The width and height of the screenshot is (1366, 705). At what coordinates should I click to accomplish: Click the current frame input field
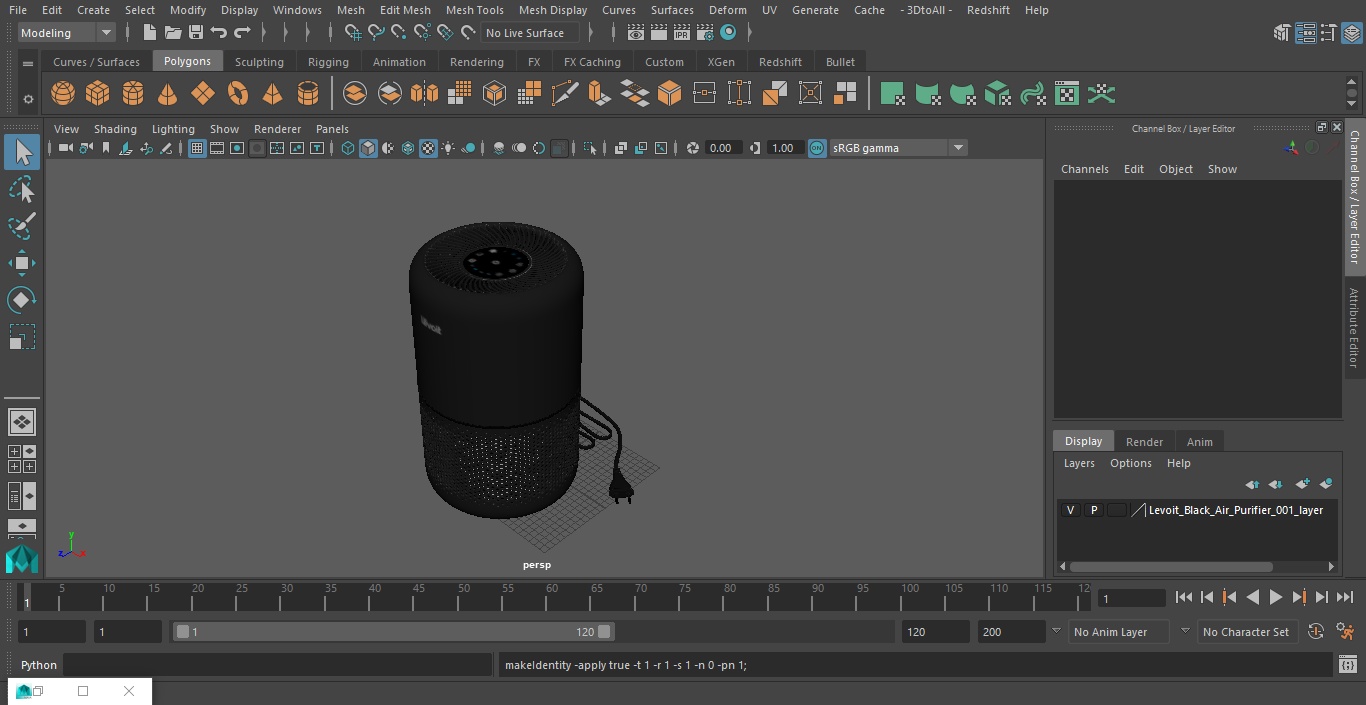(1131, 598)
